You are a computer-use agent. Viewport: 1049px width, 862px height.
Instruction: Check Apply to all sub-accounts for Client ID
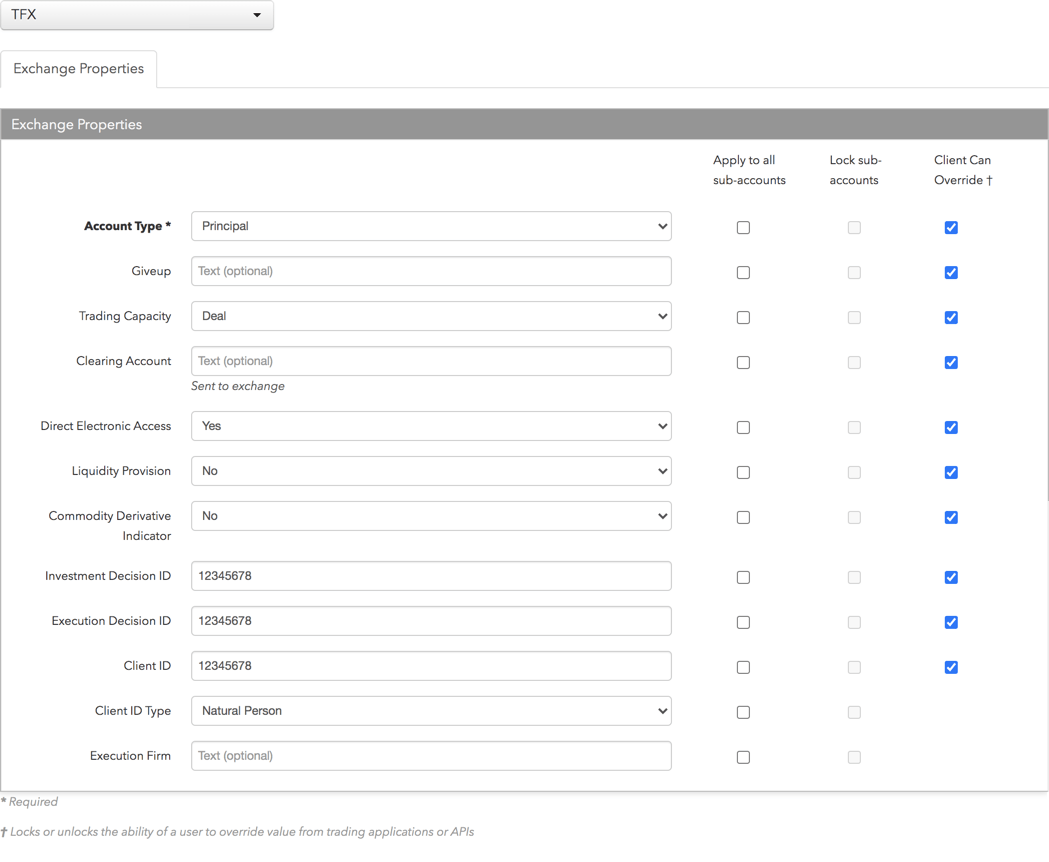743,667
